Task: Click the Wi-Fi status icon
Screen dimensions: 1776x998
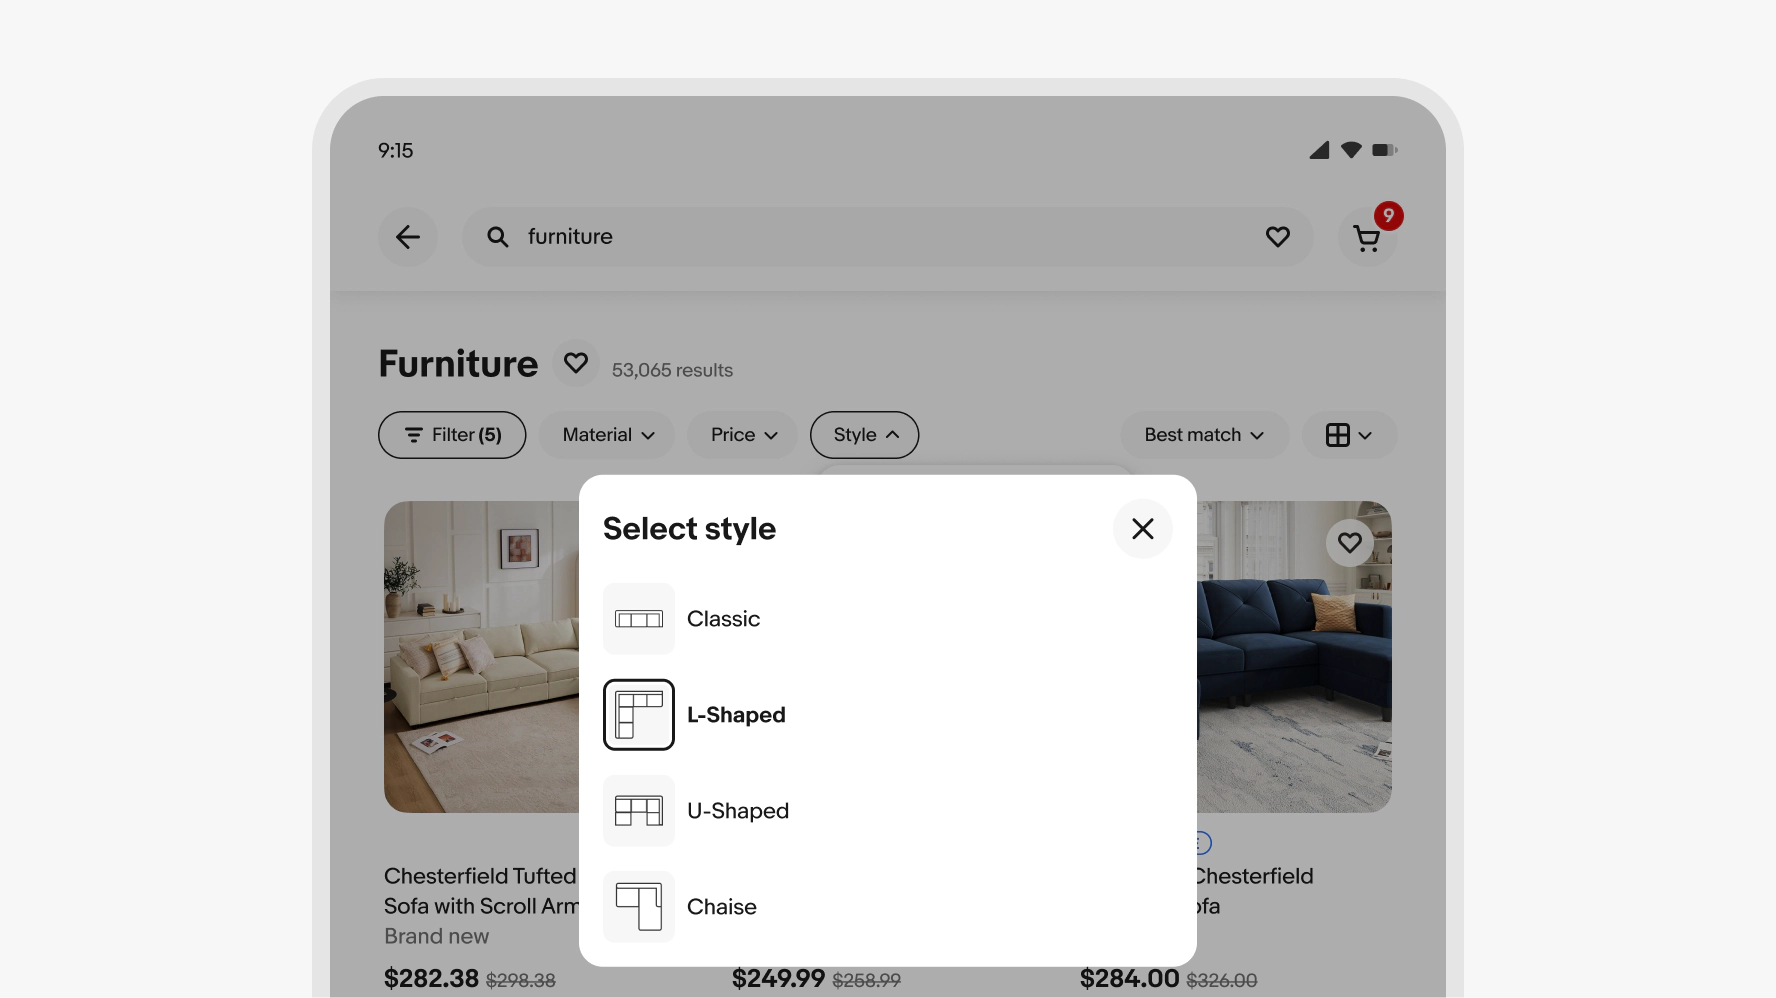Action: coord(1351,150)
